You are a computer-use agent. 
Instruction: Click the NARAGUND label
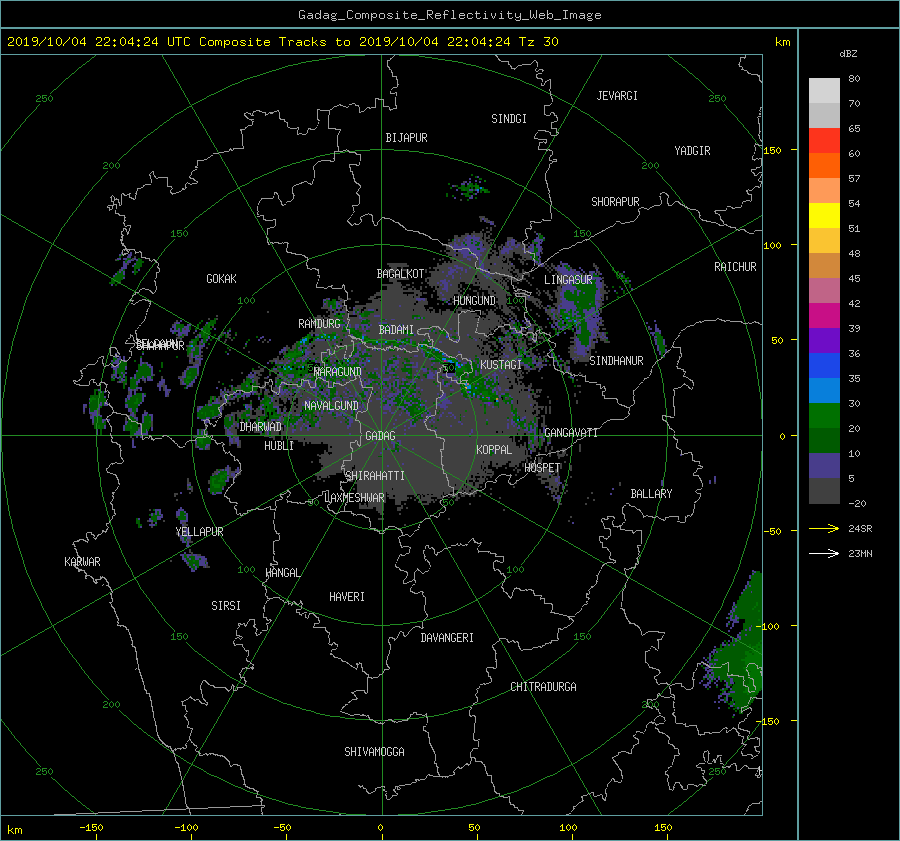tap(338, 372)
